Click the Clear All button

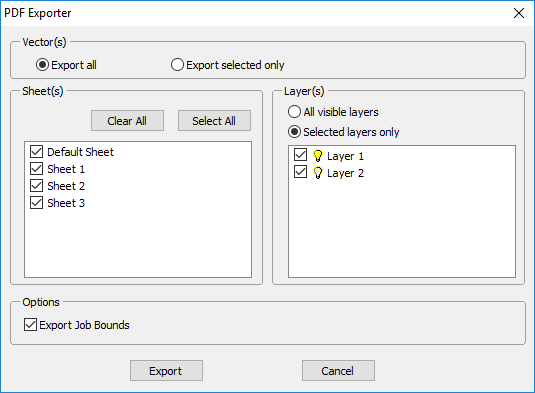coord(127,120)
